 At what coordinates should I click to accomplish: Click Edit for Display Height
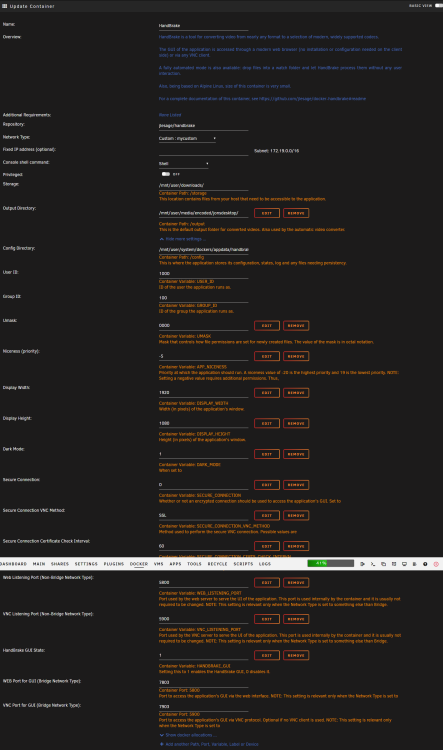[x=267, y=423]
